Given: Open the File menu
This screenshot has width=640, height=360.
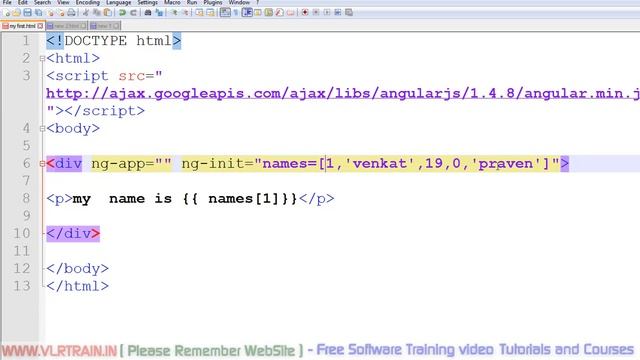Looking at the screenshot, I should (7, 2).
